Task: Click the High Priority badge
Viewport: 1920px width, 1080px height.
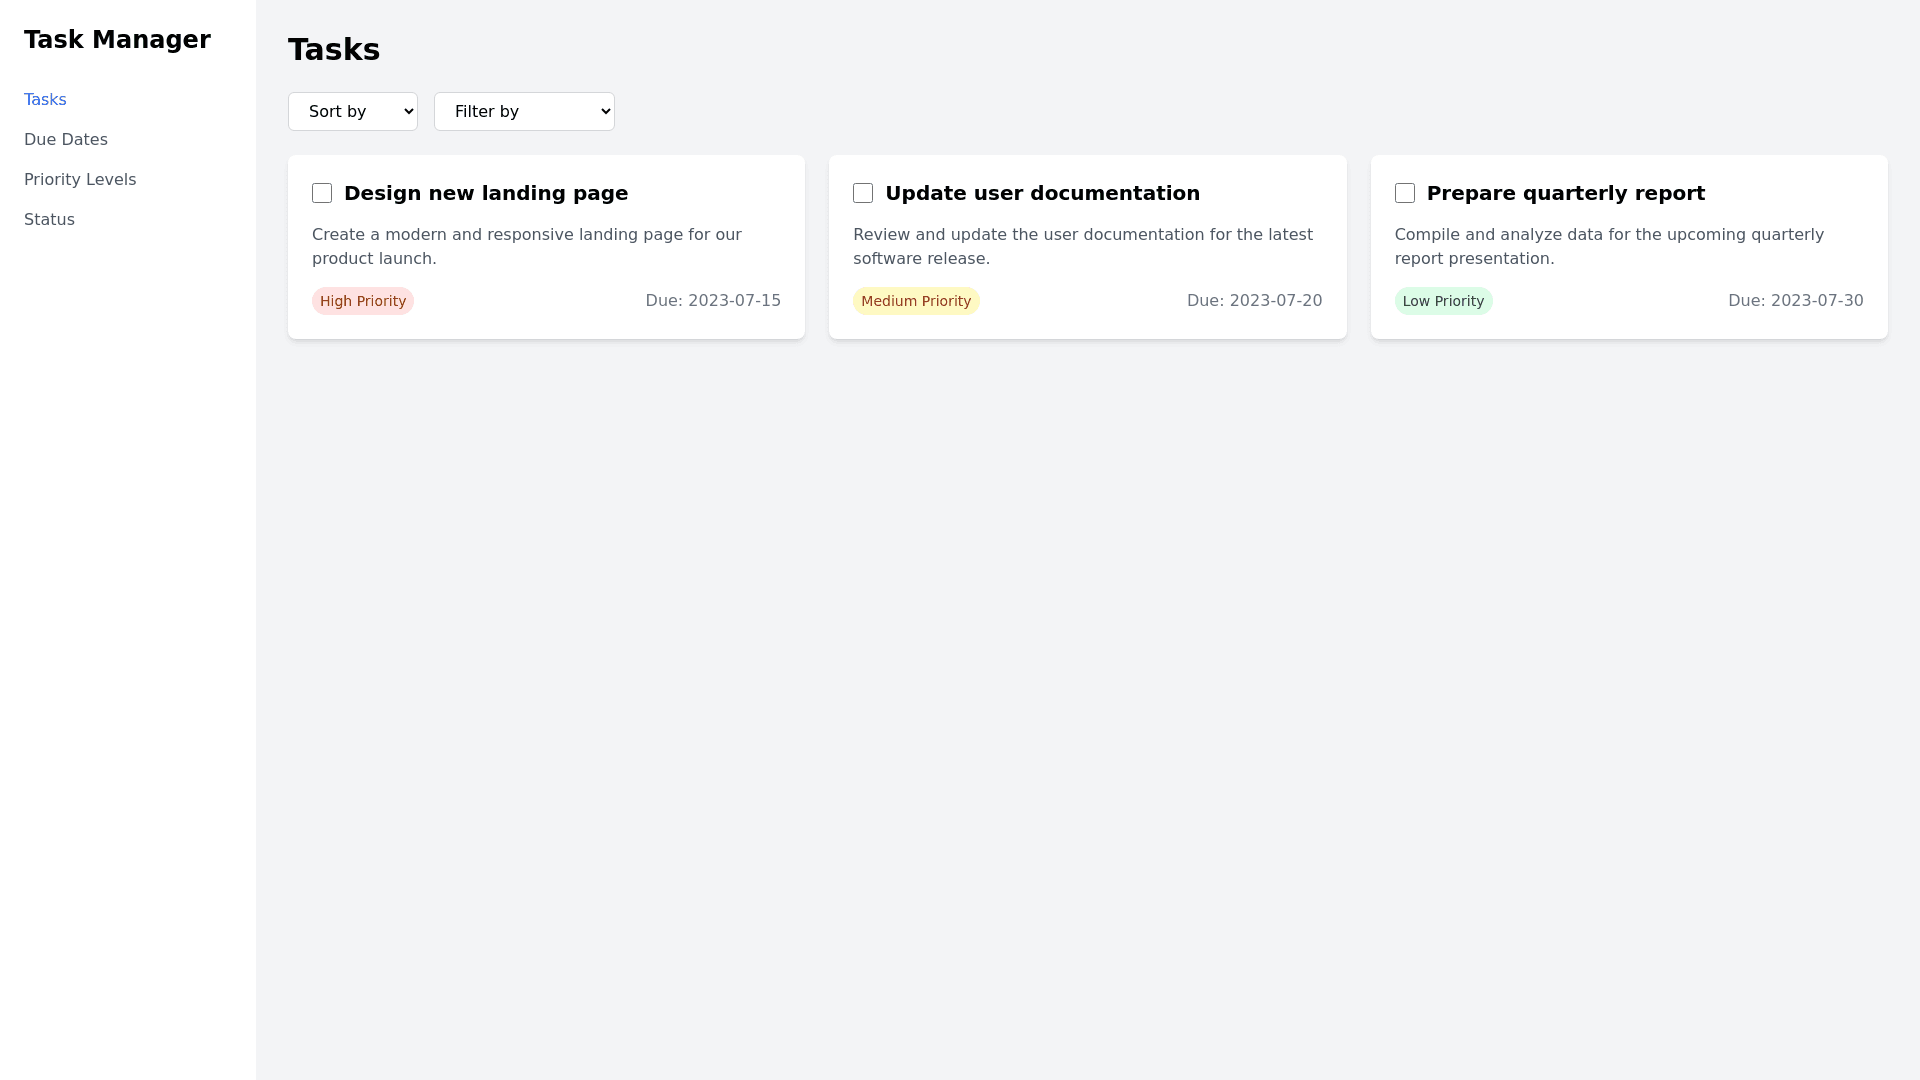Action: click(x=363, y=301)
